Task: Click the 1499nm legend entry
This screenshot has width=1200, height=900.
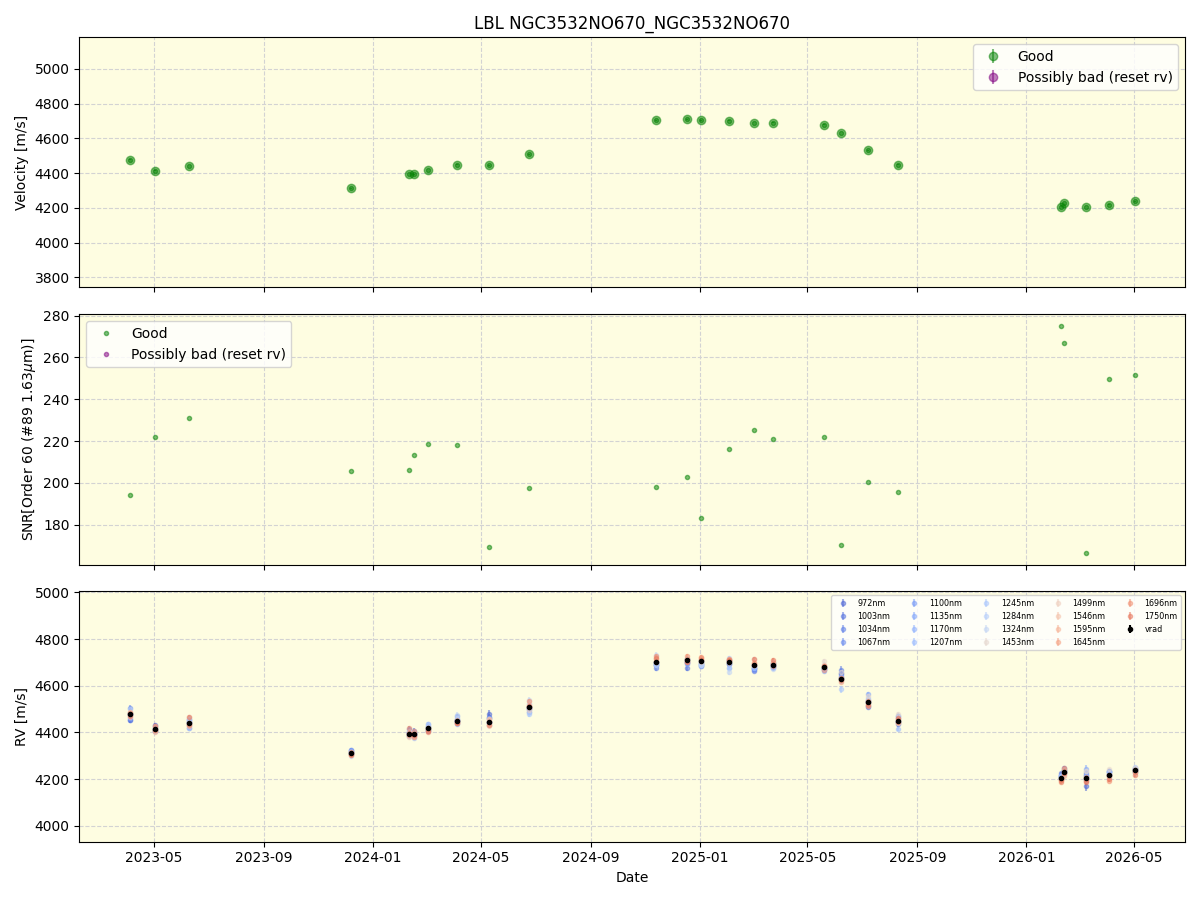Action: pyautogui.click(x=1079, y=603)
